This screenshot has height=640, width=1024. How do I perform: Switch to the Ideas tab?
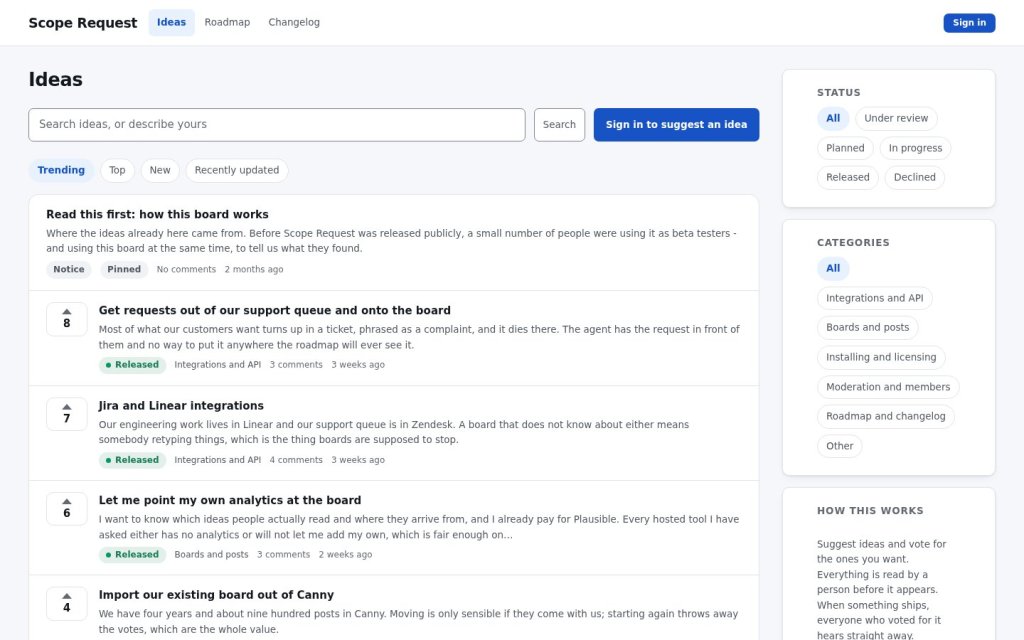pos(171,22)
